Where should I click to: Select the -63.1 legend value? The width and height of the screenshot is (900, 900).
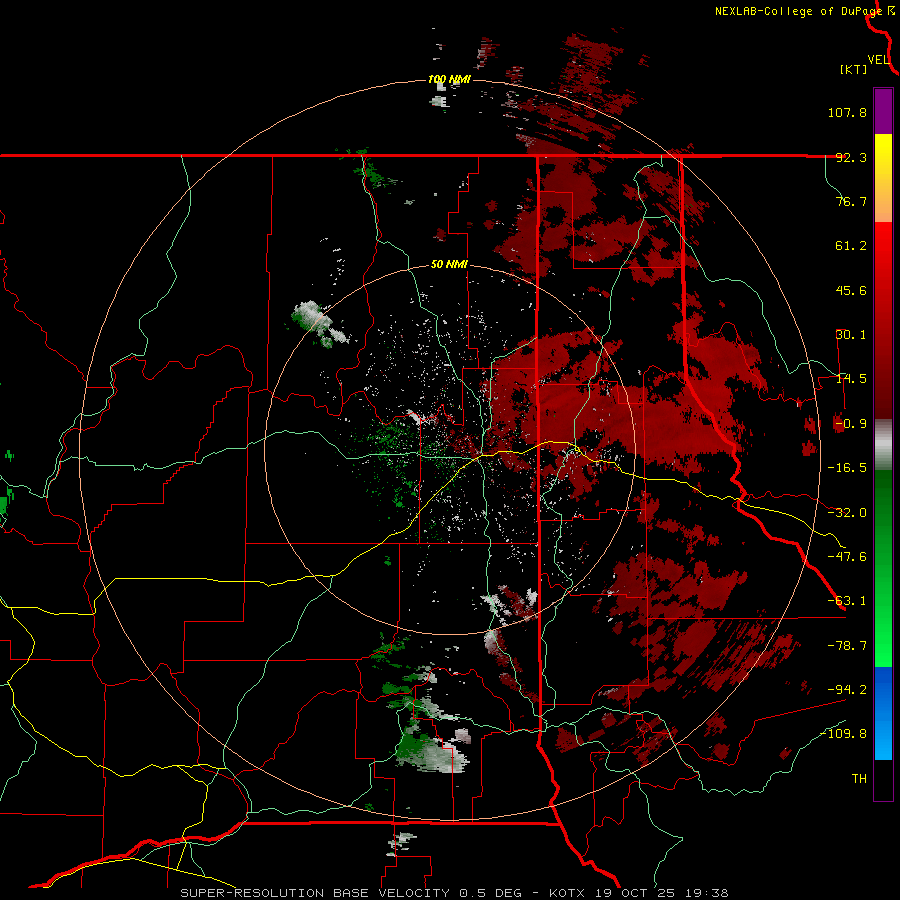point(847,601)
